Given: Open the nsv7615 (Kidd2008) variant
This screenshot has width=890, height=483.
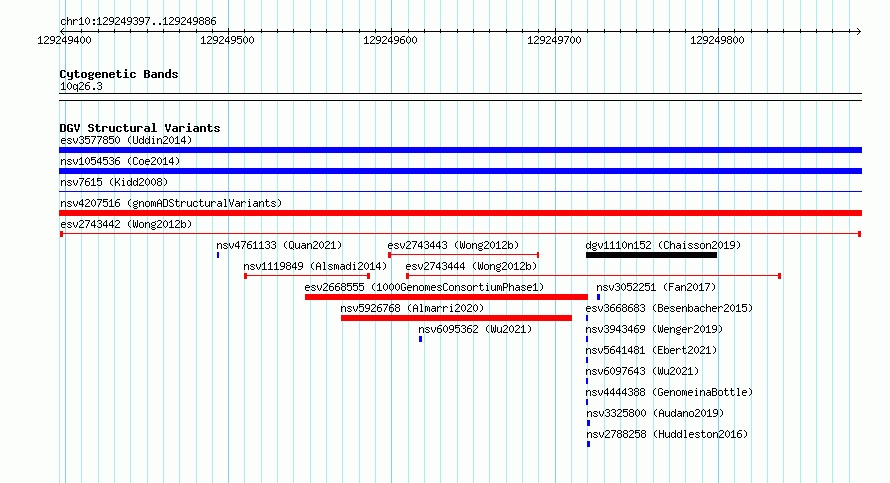Looking at the screenshot, I should tap(114, 182).
